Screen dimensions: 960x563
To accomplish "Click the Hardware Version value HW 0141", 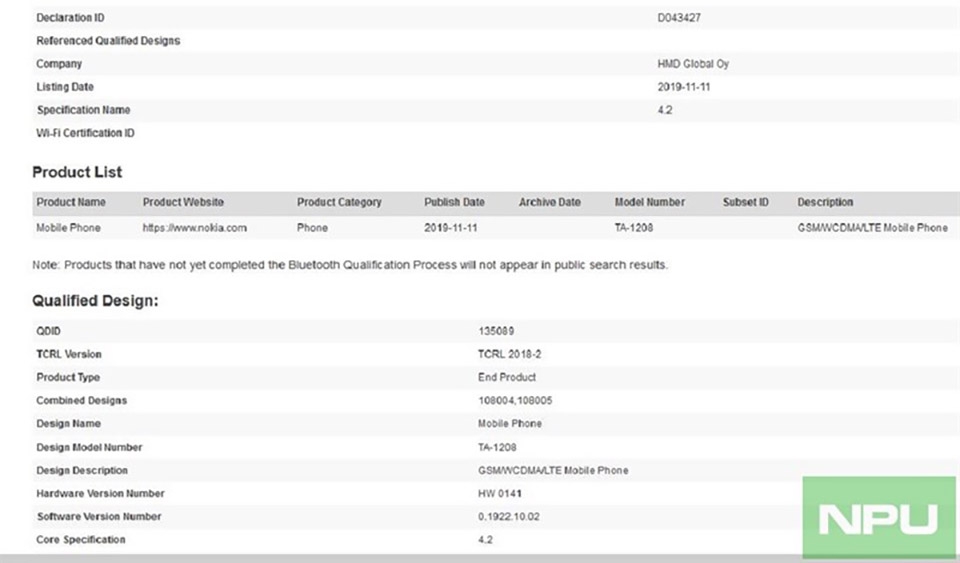I will click(x=500, y=493).
